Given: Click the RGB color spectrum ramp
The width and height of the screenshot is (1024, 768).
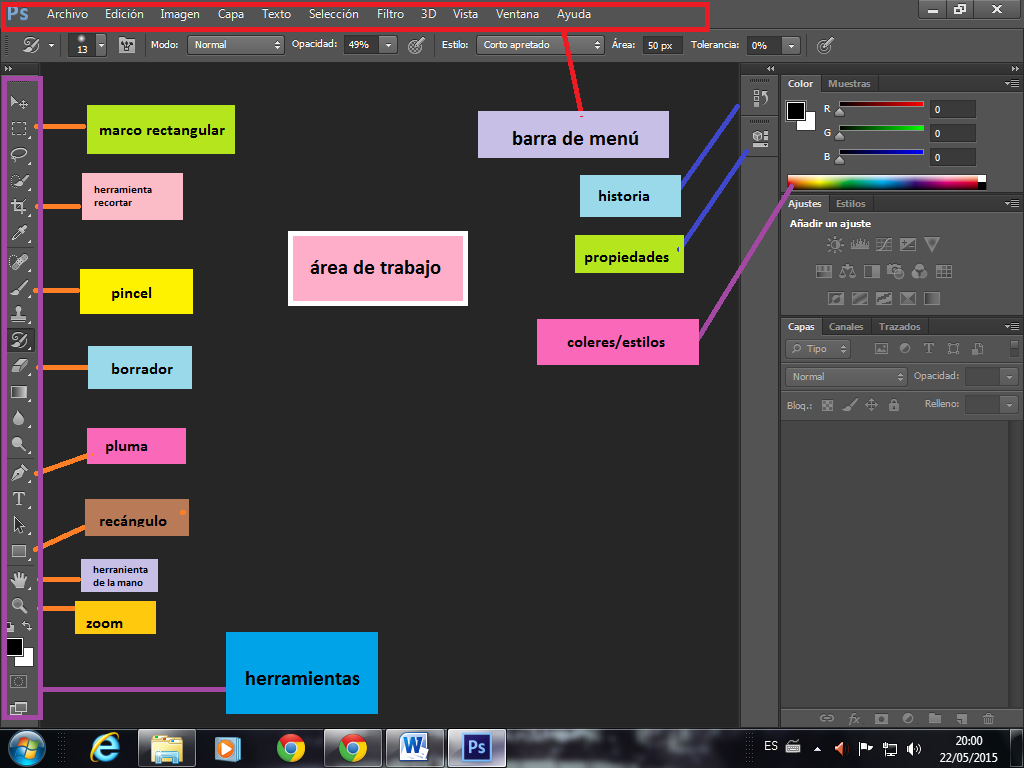Looking at the screenshot, I should pos(882,182).
